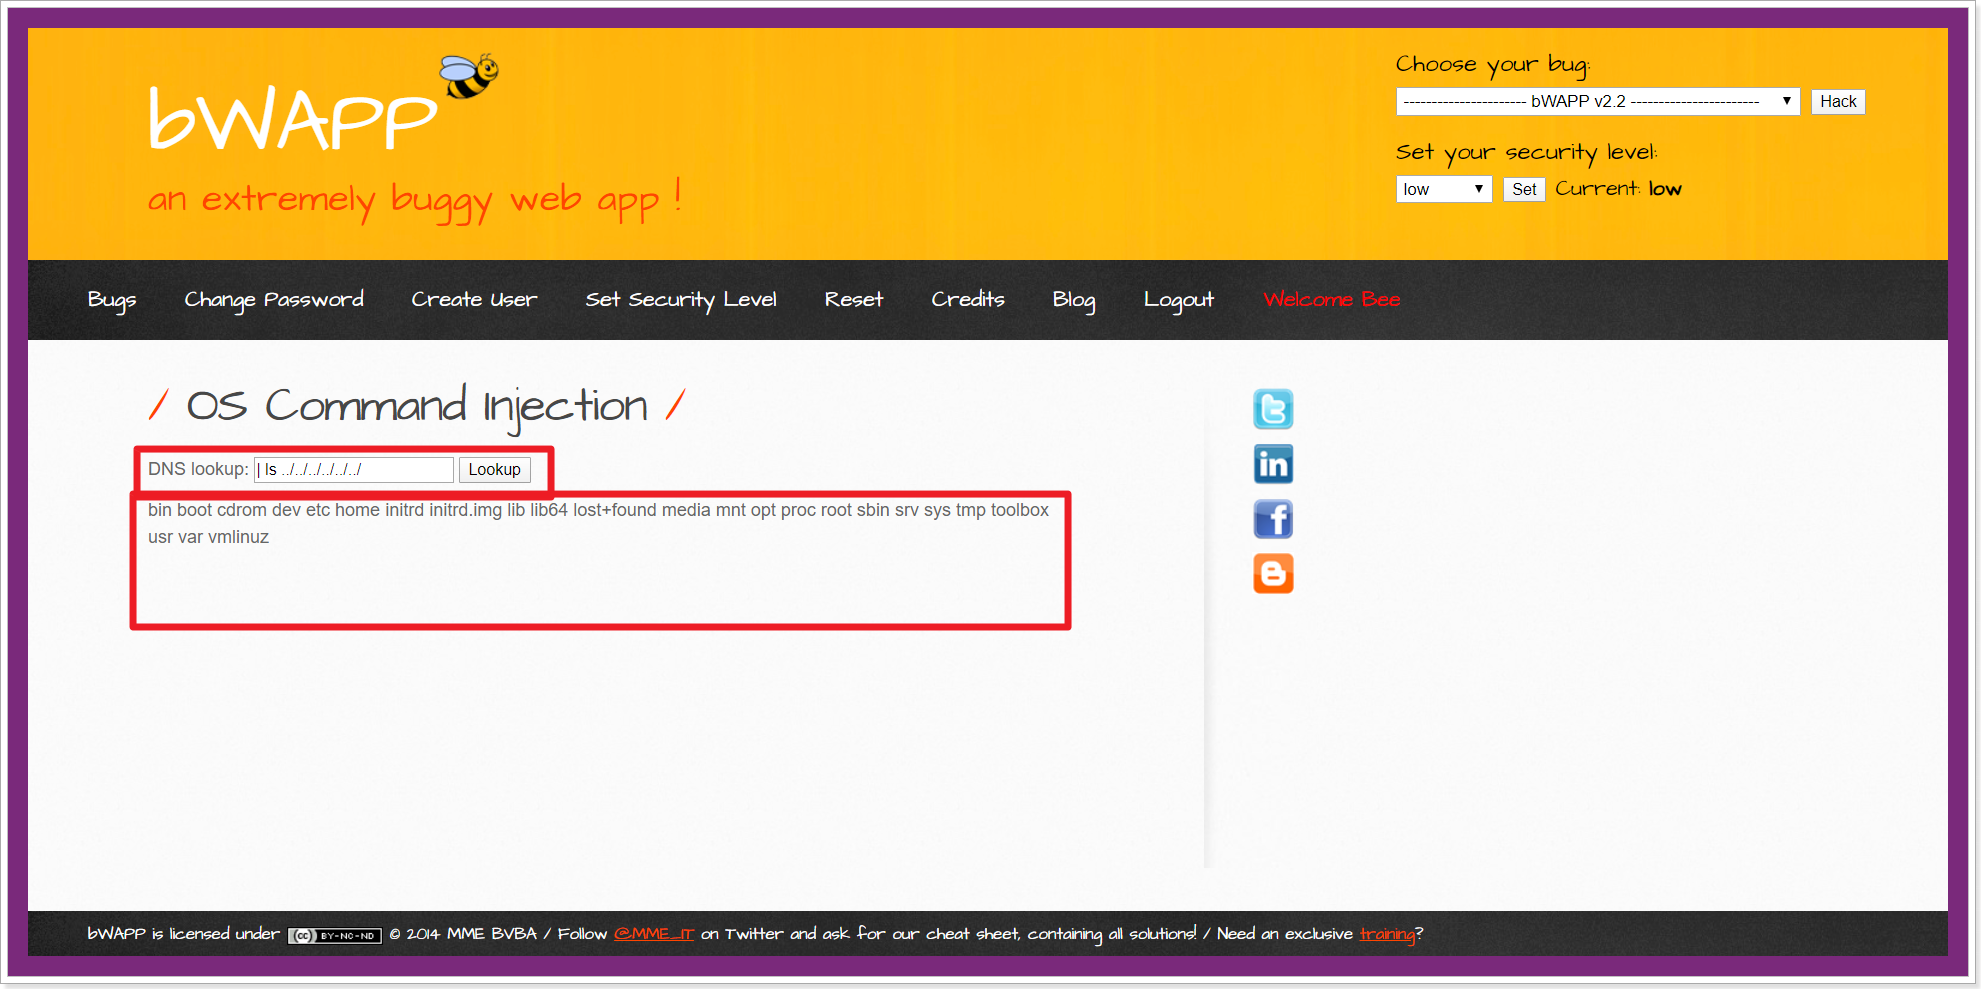The width and height of the screenshot is (1981, 989).
Task: Open Credits in the navigation bar
Action: point(968,300)
